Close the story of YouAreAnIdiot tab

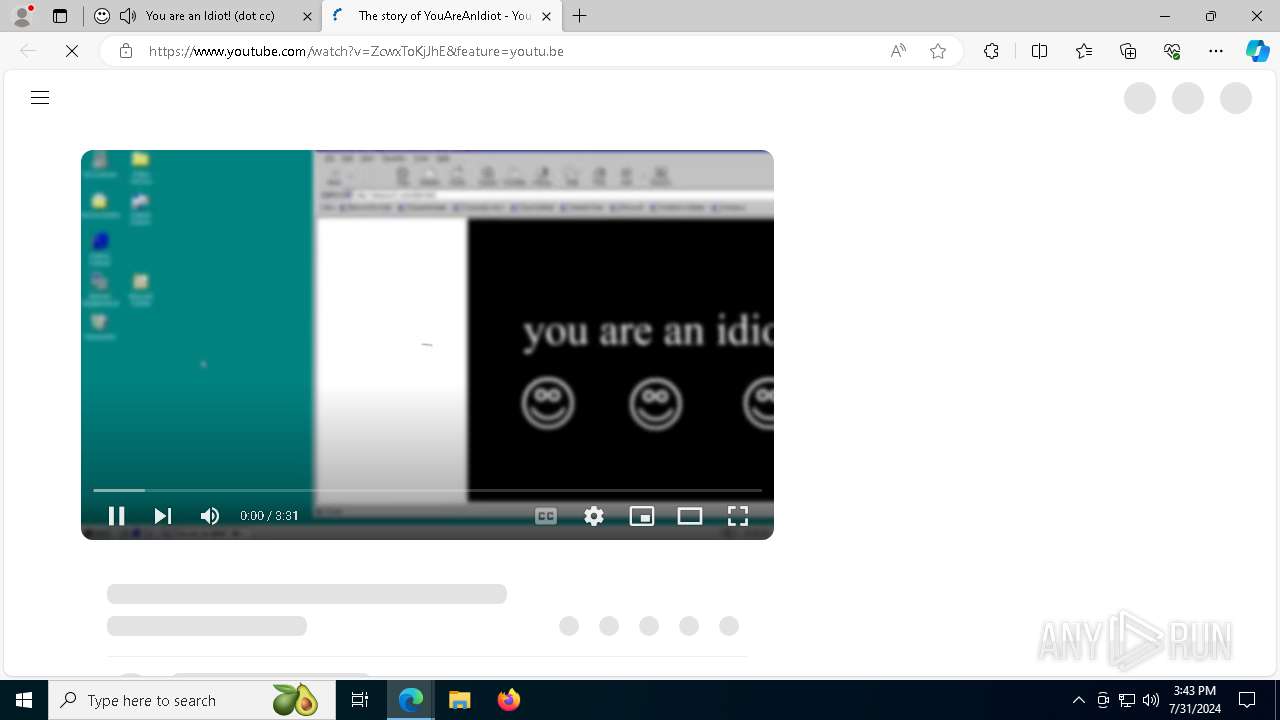(547, 16)
